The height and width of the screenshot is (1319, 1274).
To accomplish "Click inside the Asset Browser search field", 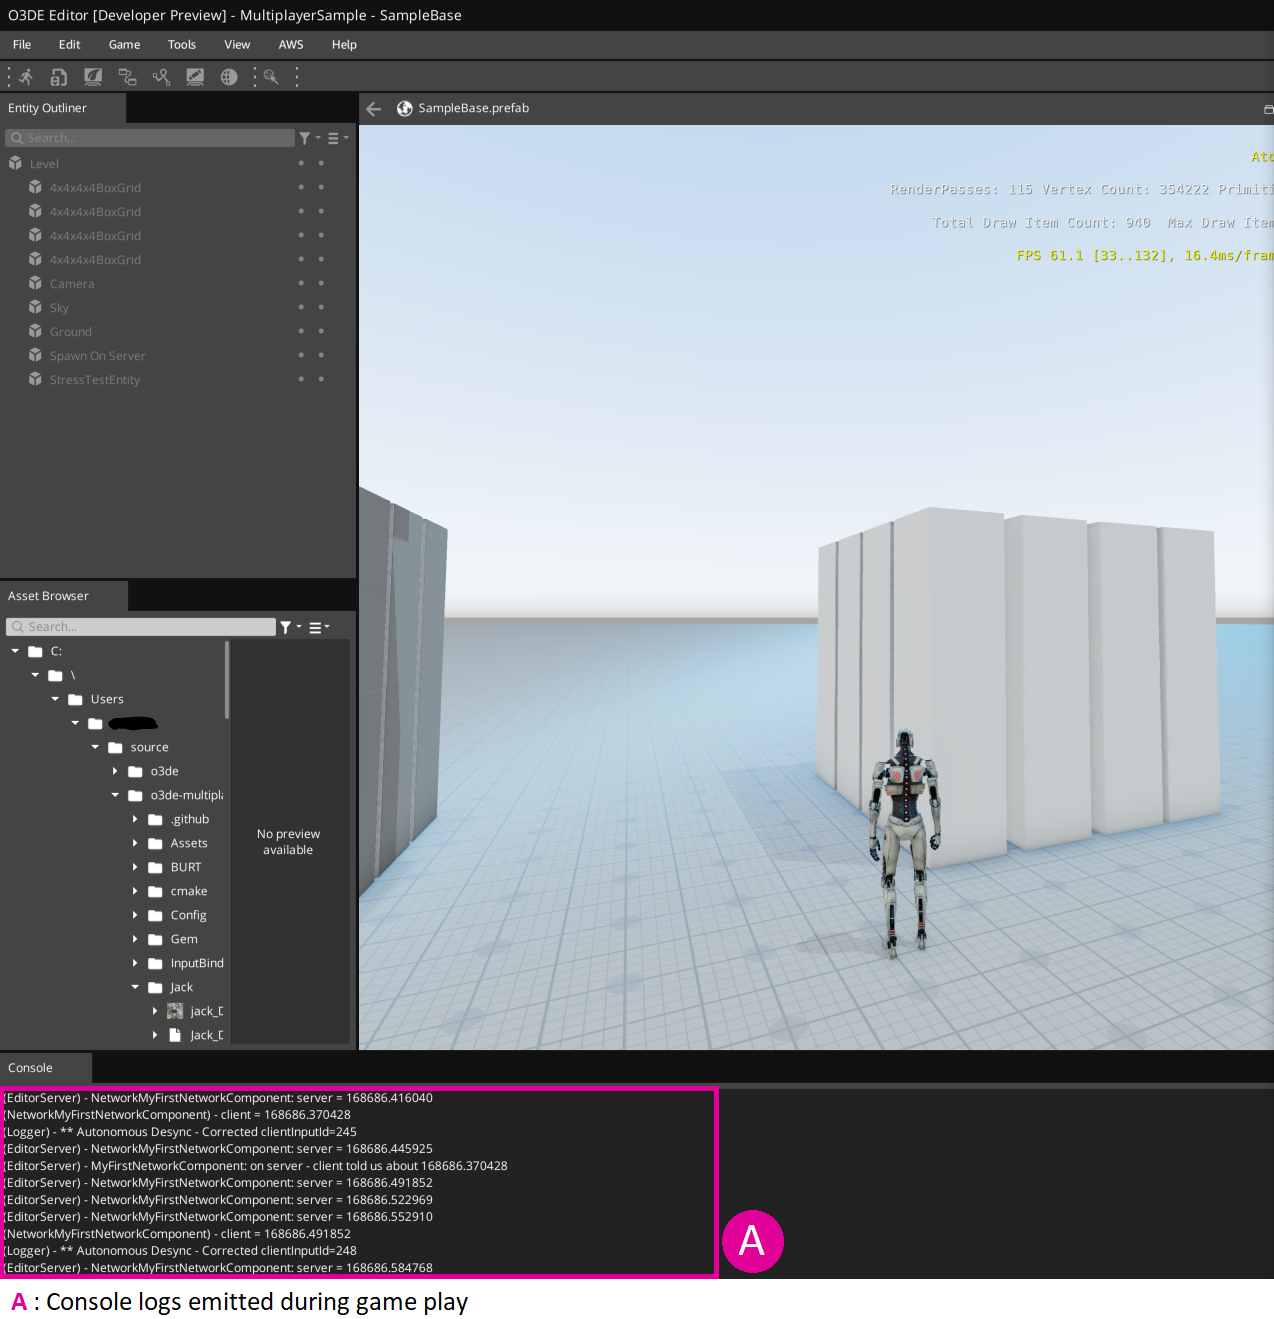I will pos(140,626).
